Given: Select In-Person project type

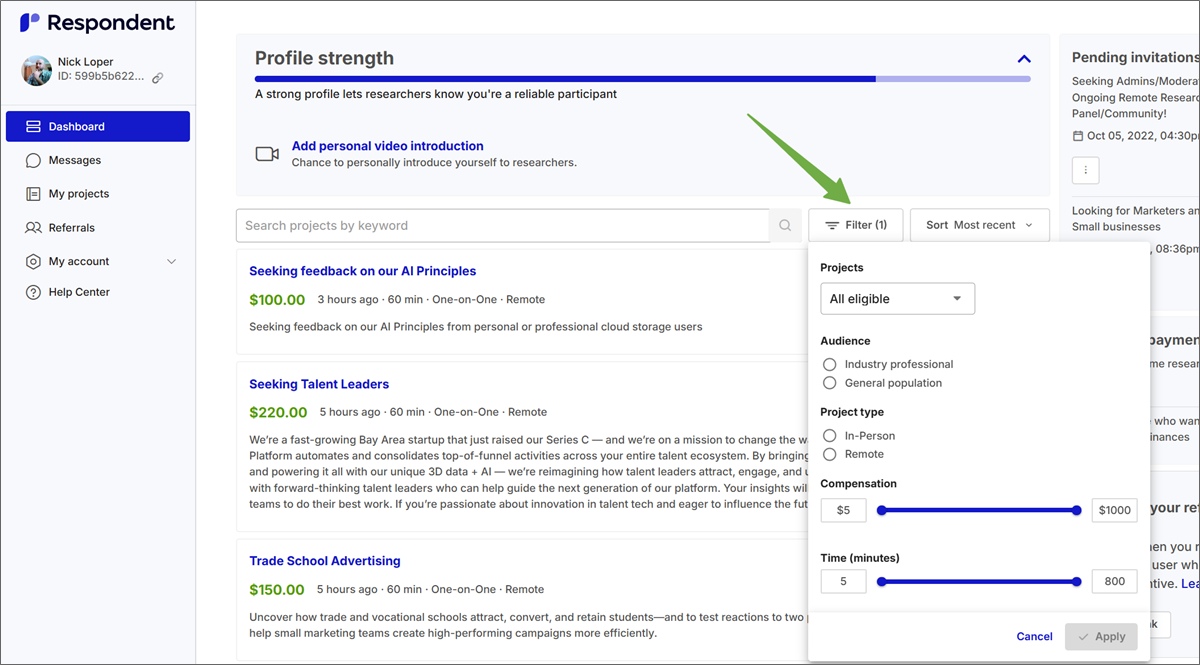Looking at the screenshot, I should click(829, 436).
